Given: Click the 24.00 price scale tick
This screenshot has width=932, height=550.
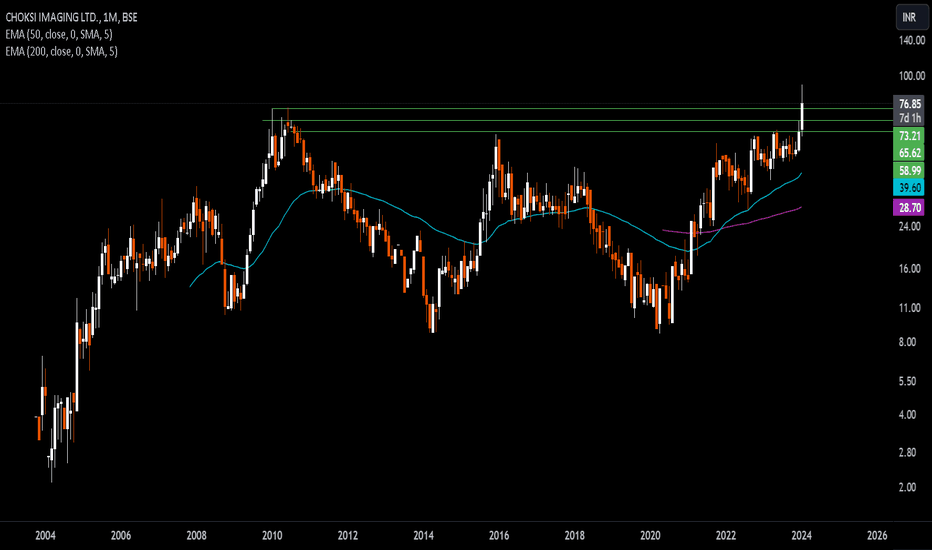Looking at the screenshot, I should pos(910,226).
